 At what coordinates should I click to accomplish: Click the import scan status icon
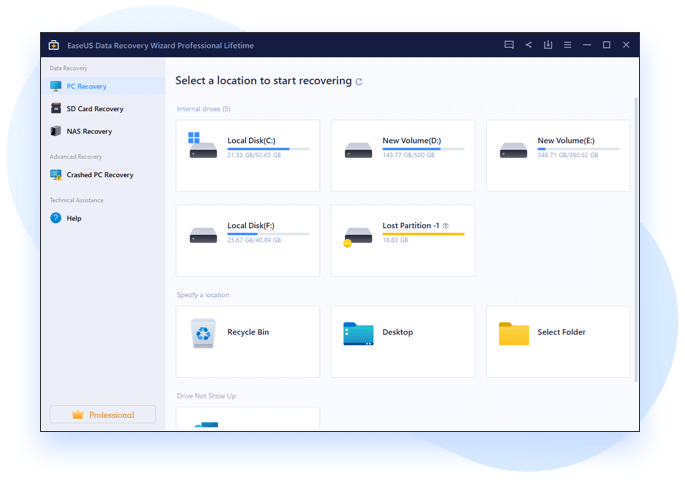coord(548,45)
